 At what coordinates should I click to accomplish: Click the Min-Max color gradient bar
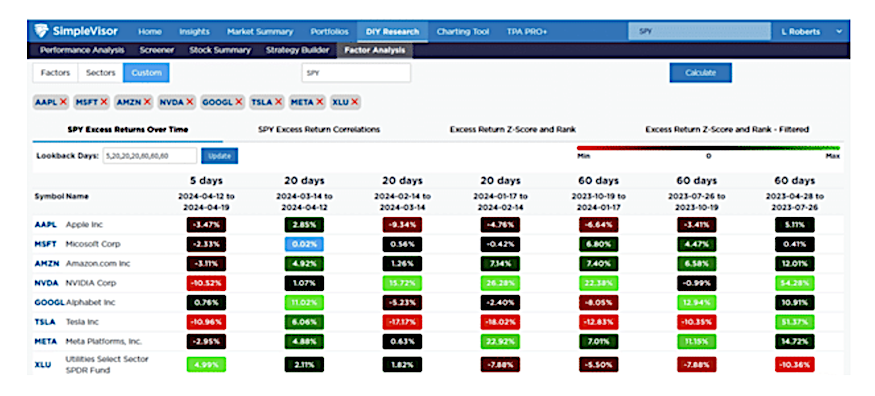click(708, 148)
